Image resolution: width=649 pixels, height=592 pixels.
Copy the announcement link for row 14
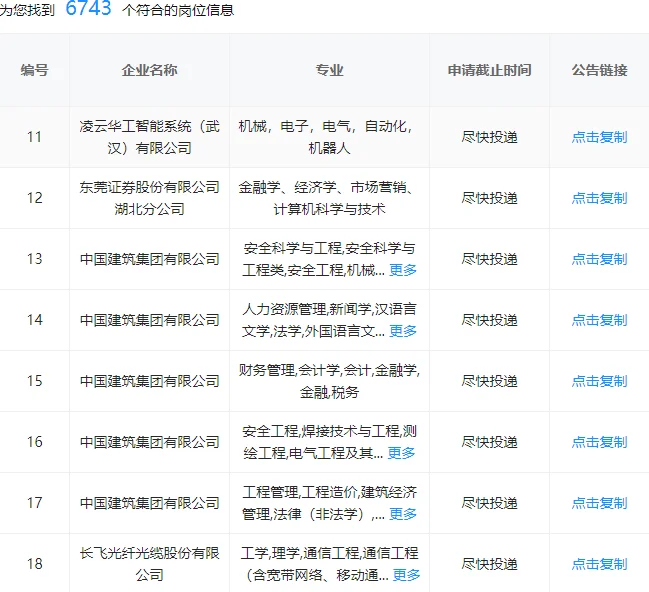(599, 320)
